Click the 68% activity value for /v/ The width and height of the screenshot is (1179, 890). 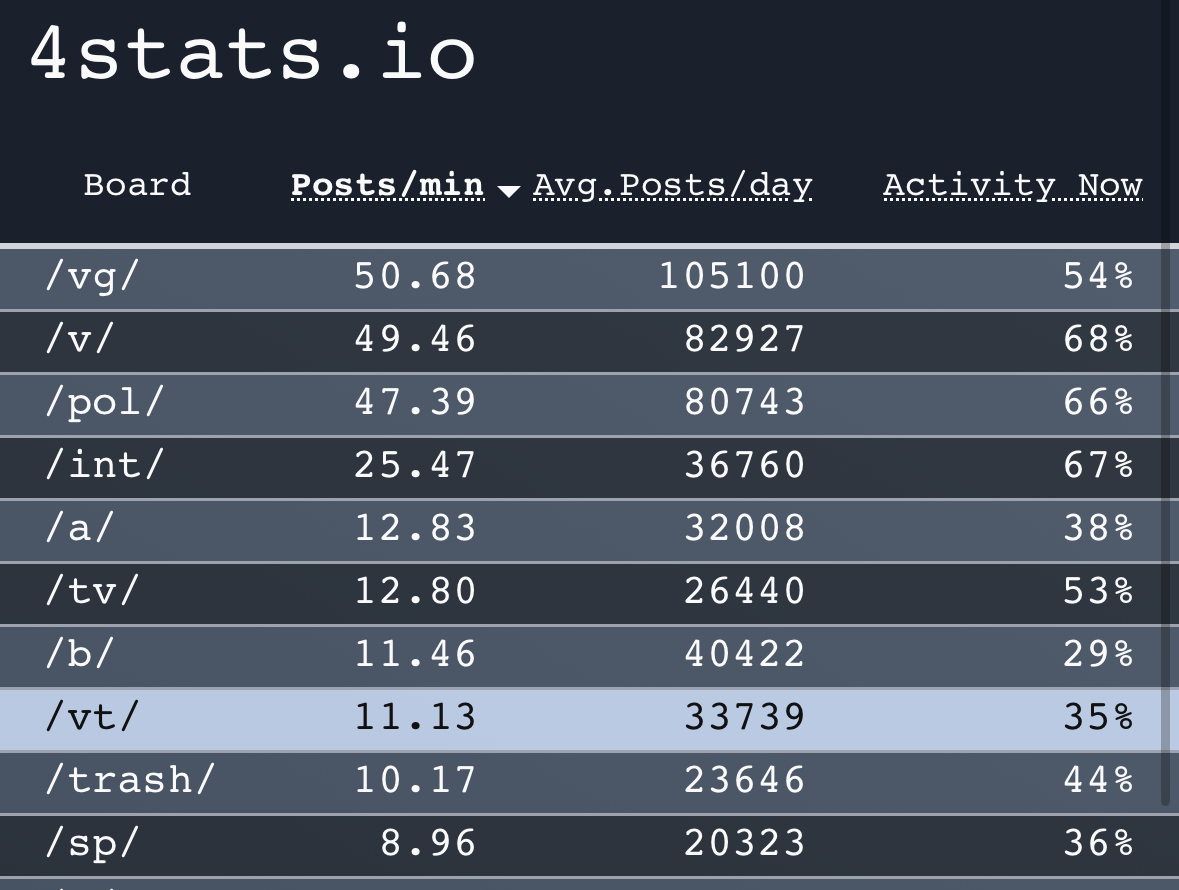[x=1099, y=340]
